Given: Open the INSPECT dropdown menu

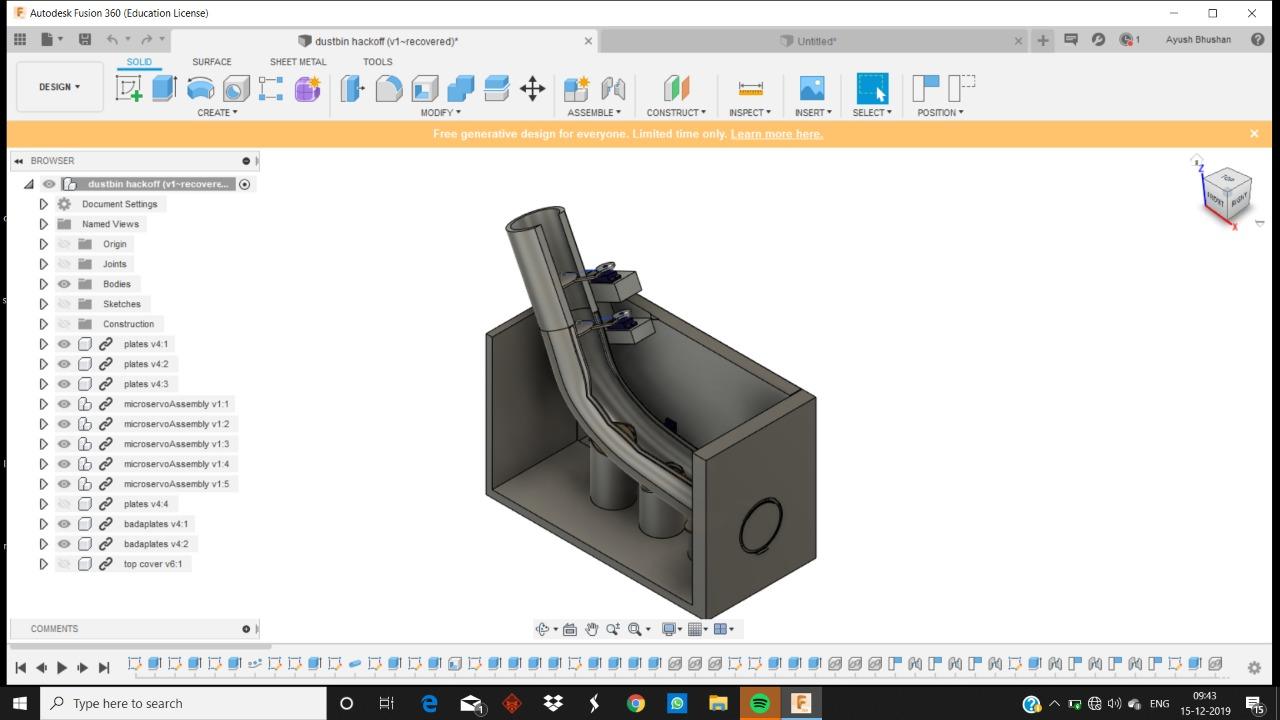Looking at the screenshot, I should tap(750, 112).
